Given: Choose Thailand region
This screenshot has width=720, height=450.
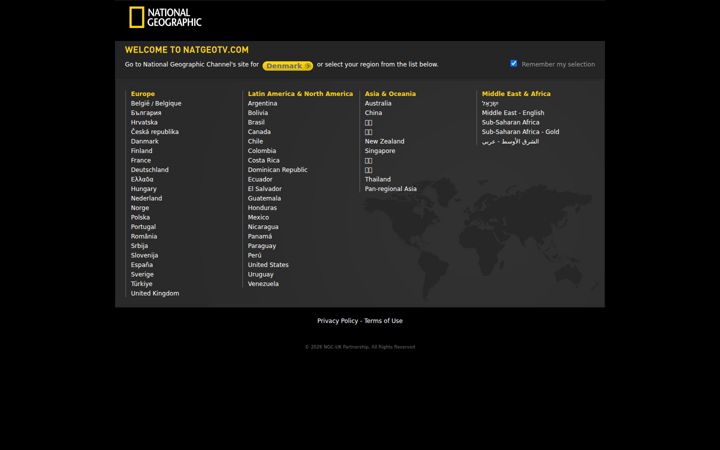Looking at the screenshot, I should point(377,179).
